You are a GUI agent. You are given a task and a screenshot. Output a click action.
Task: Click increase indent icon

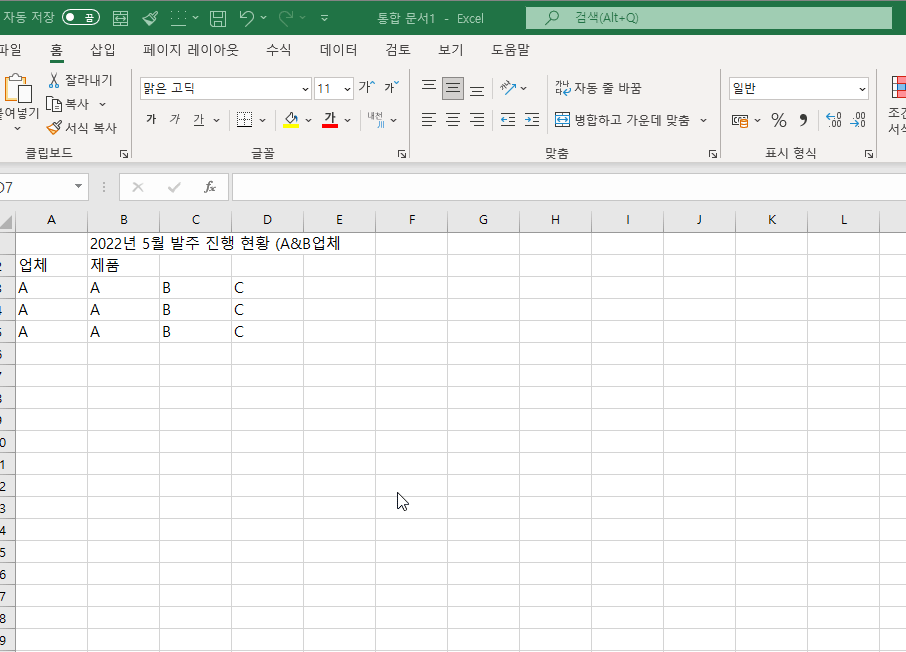click(532, 120)
